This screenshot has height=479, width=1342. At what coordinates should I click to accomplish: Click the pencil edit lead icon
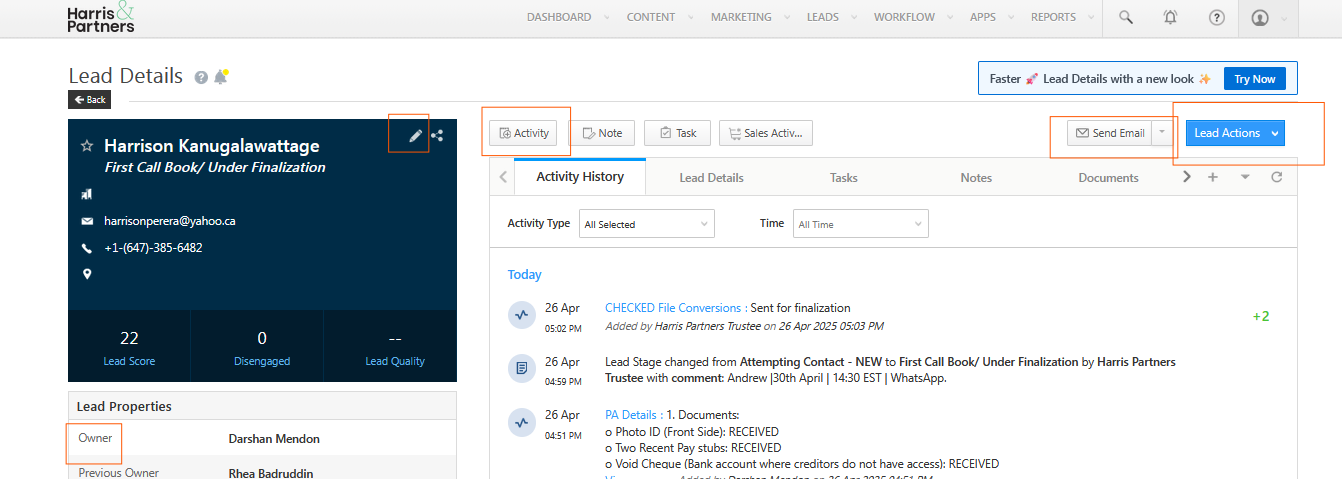click(x=416, y=135)
